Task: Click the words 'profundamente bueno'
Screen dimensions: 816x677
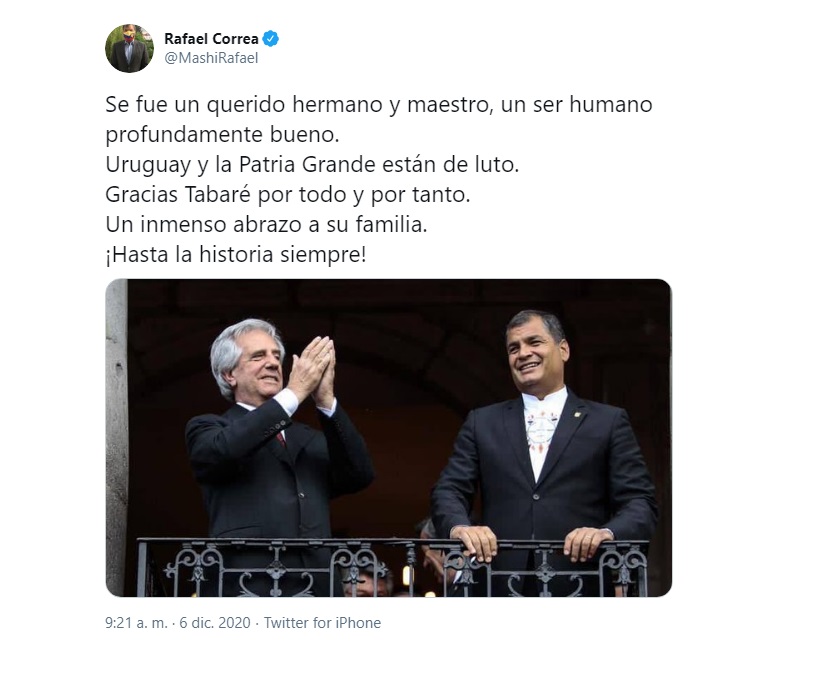Action: [x=222, y=135]
